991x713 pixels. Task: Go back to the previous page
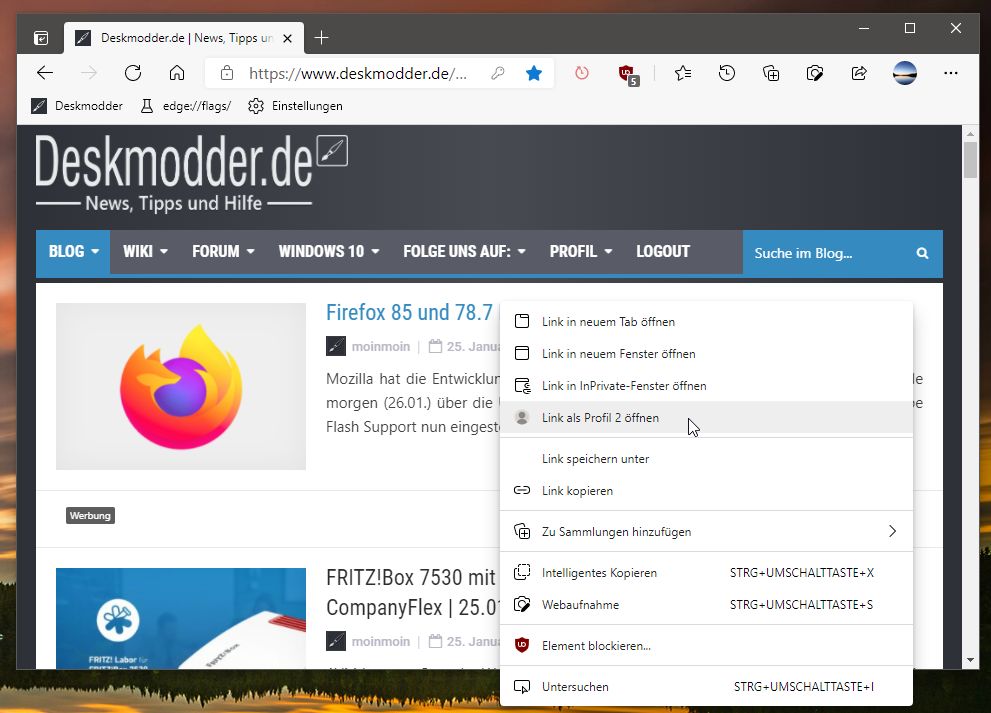[45, 73]
